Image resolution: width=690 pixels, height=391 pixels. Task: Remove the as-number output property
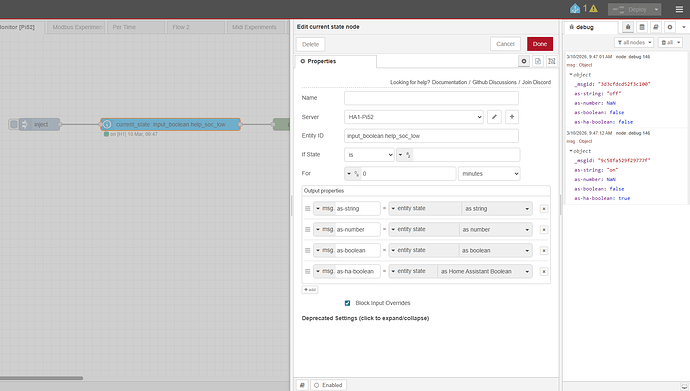coord(544,230)
